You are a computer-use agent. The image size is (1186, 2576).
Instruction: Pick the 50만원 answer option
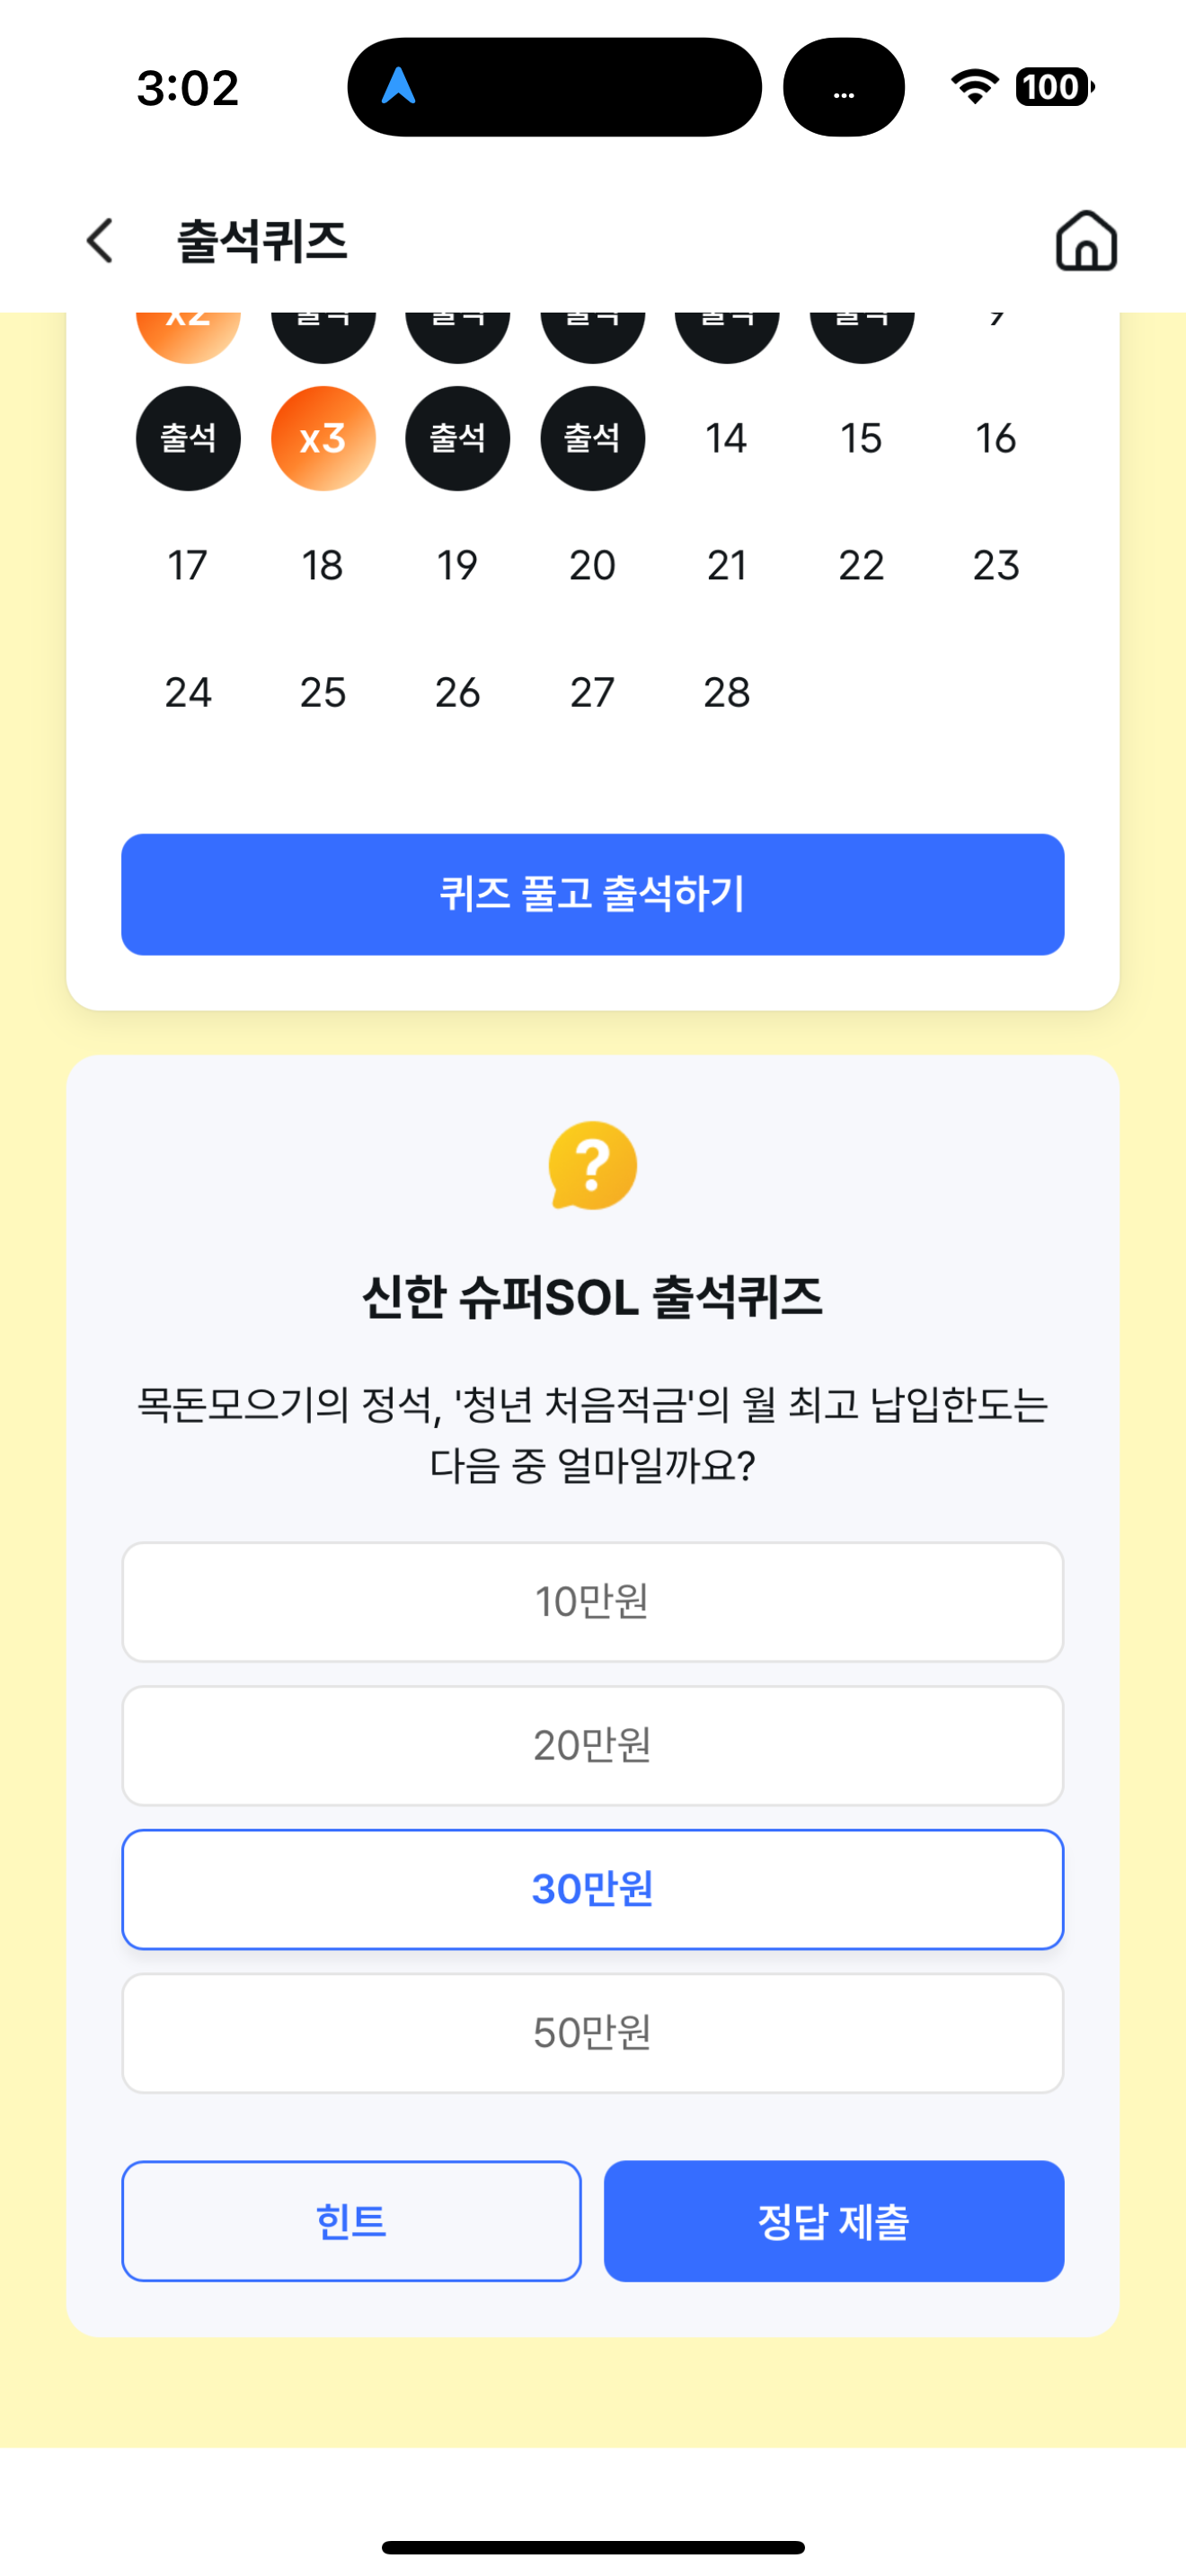coord(593,2033)
